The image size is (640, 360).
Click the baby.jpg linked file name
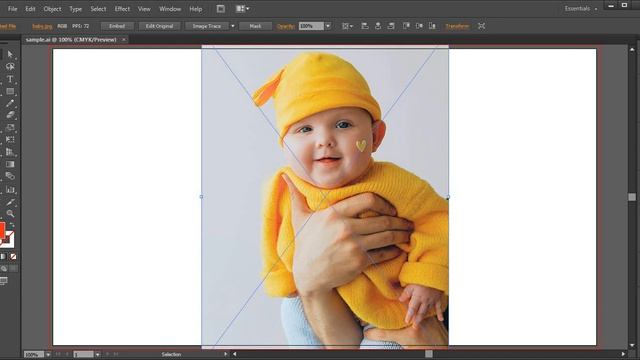[42, 26]
